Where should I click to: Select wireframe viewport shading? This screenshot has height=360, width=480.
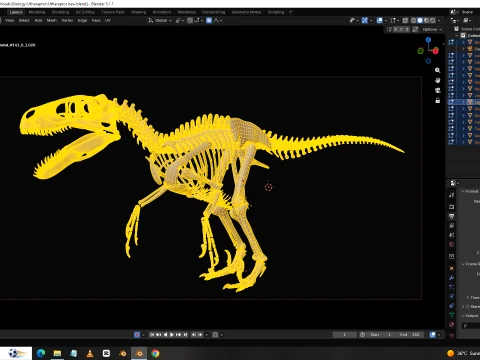click(413, 20)
